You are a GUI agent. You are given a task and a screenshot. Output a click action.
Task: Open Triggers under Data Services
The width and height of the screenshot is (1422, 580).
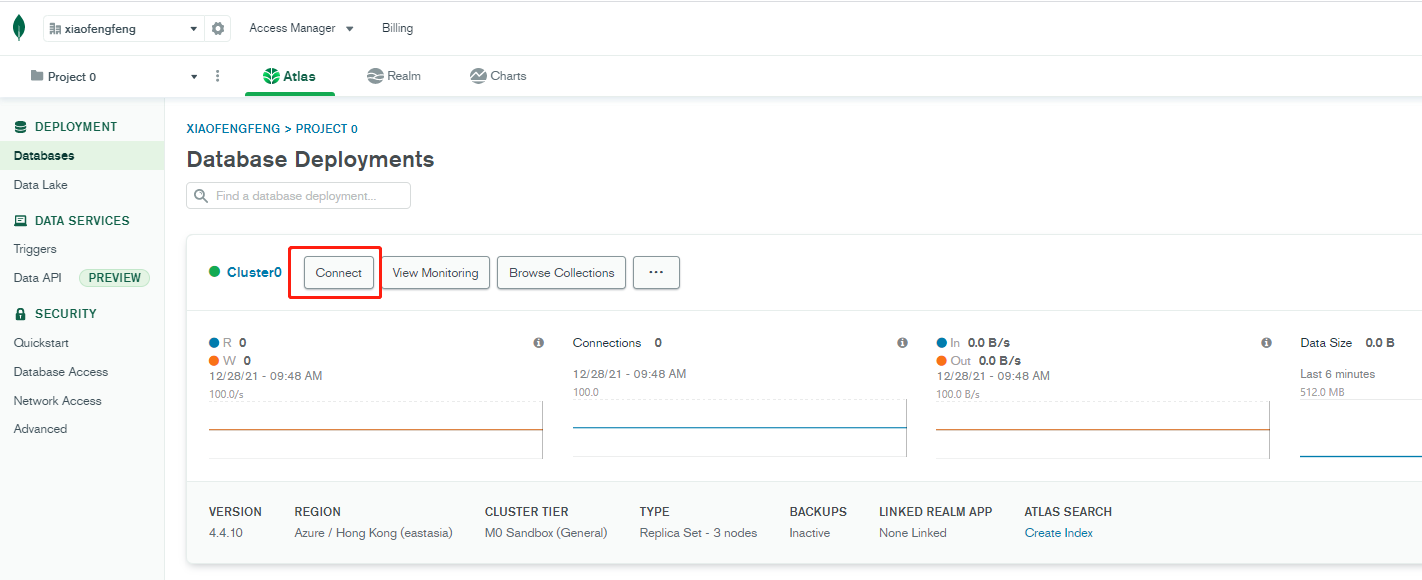pos(35,249)
